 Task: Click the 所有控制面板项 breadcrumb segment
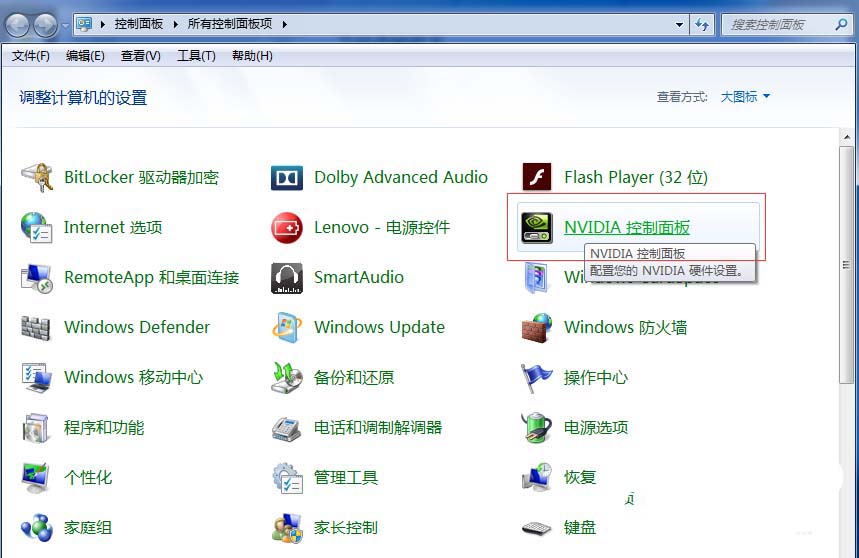[x=230, y=24]
